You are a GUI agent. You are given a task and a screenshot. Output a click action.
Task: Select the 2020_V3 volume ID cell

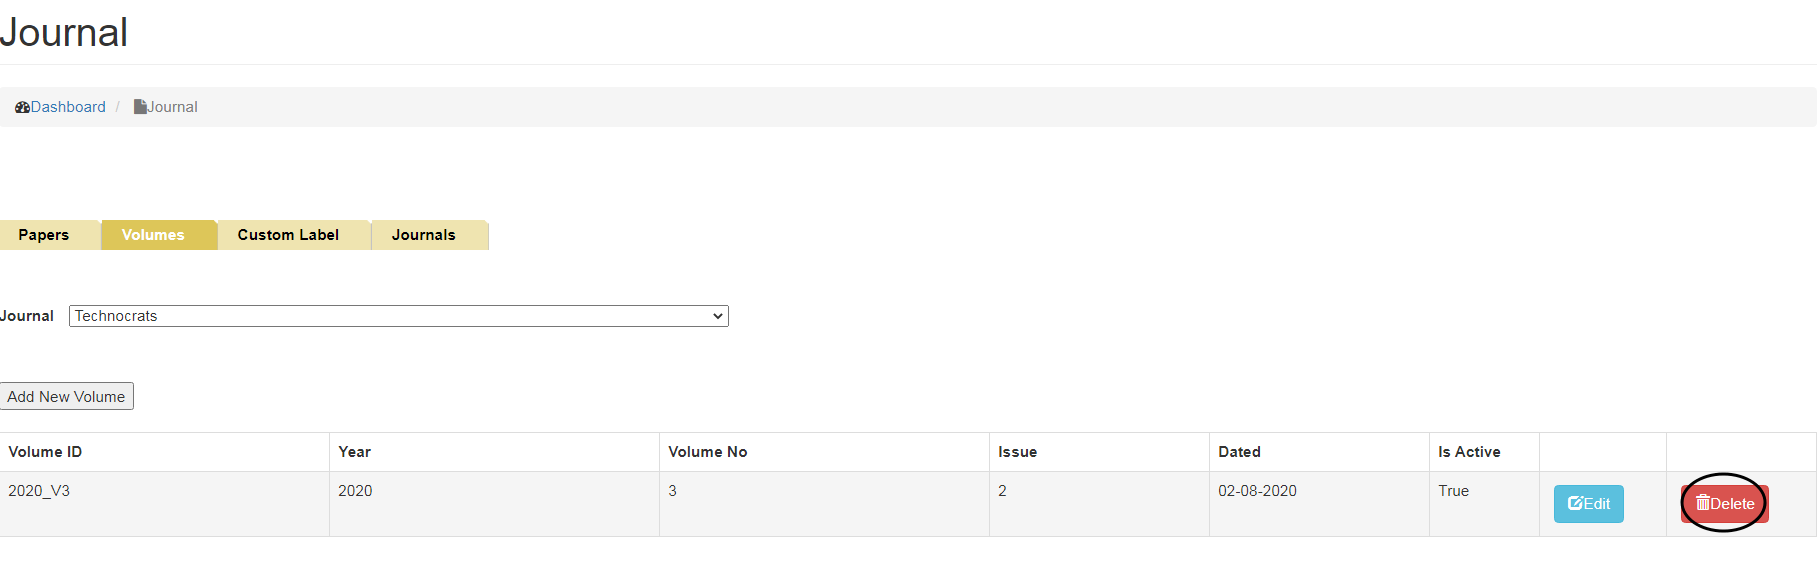[x=39, y=491]
